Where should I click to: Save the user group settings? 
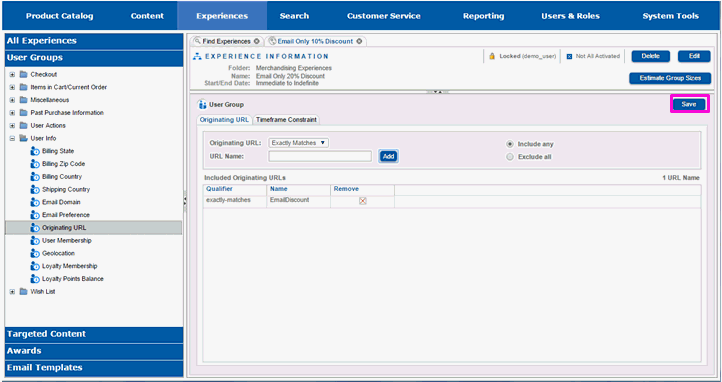pos(689,104)
